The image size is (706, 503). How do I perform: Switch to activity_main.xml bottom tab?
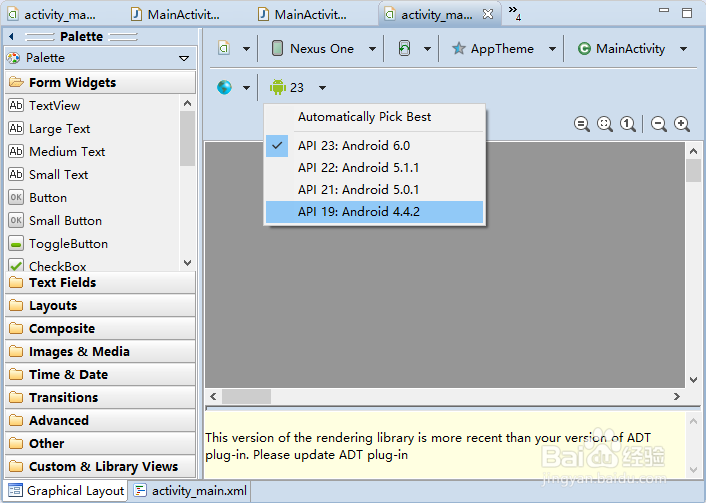point(190,490)
